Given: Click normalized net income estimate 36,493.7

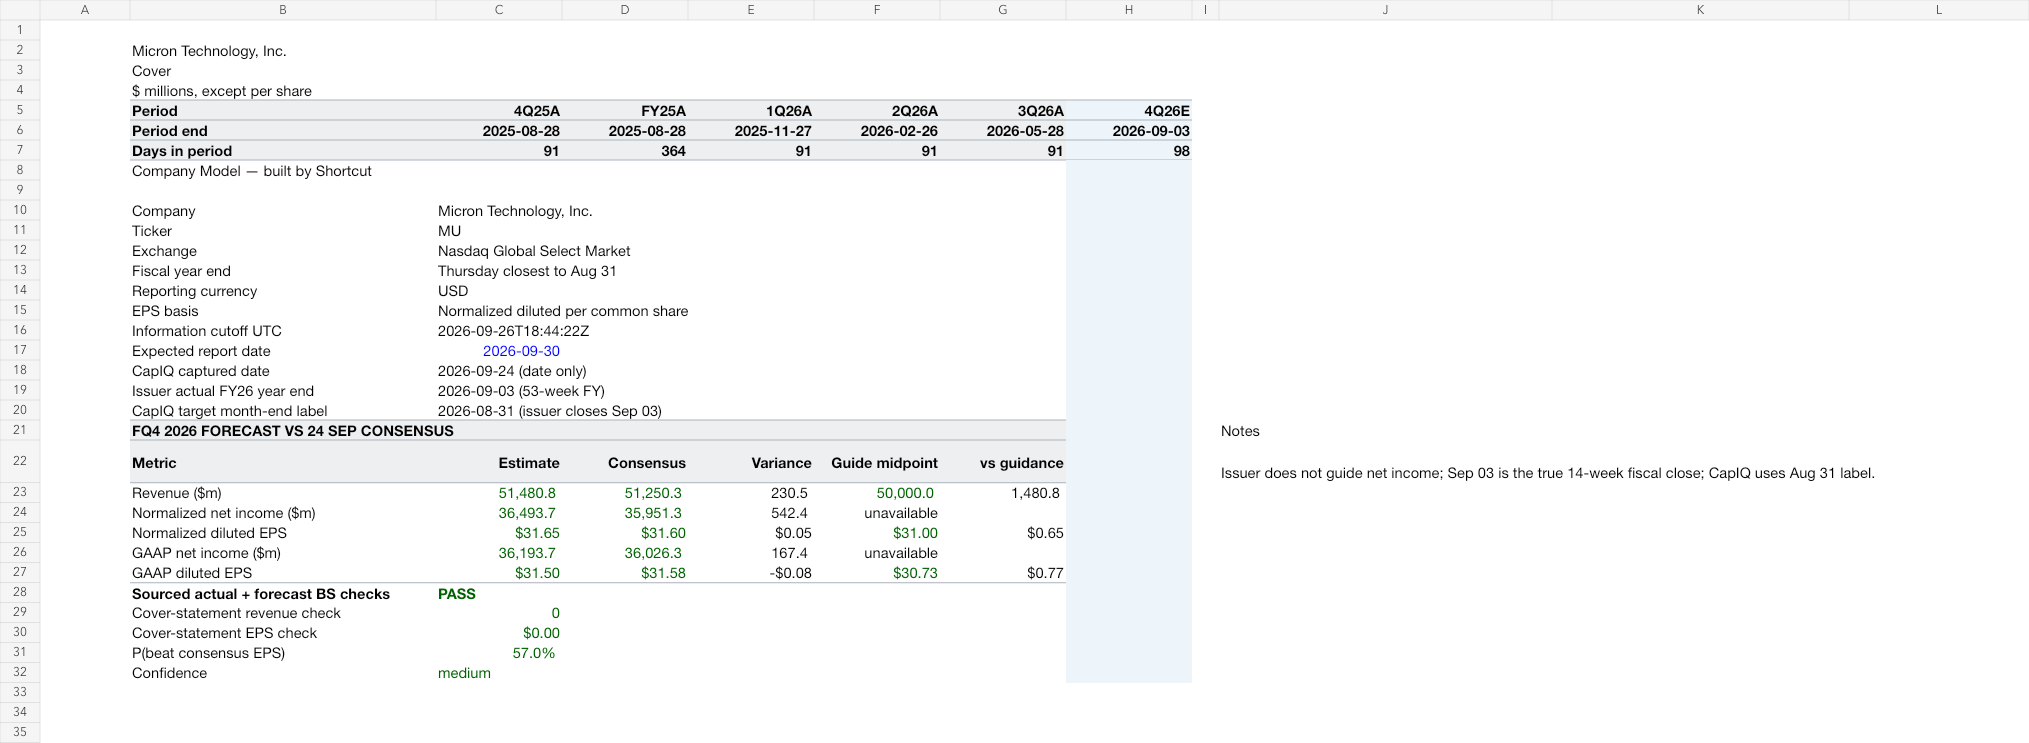Looking at the screenshot, I should [x=527, y=513].
